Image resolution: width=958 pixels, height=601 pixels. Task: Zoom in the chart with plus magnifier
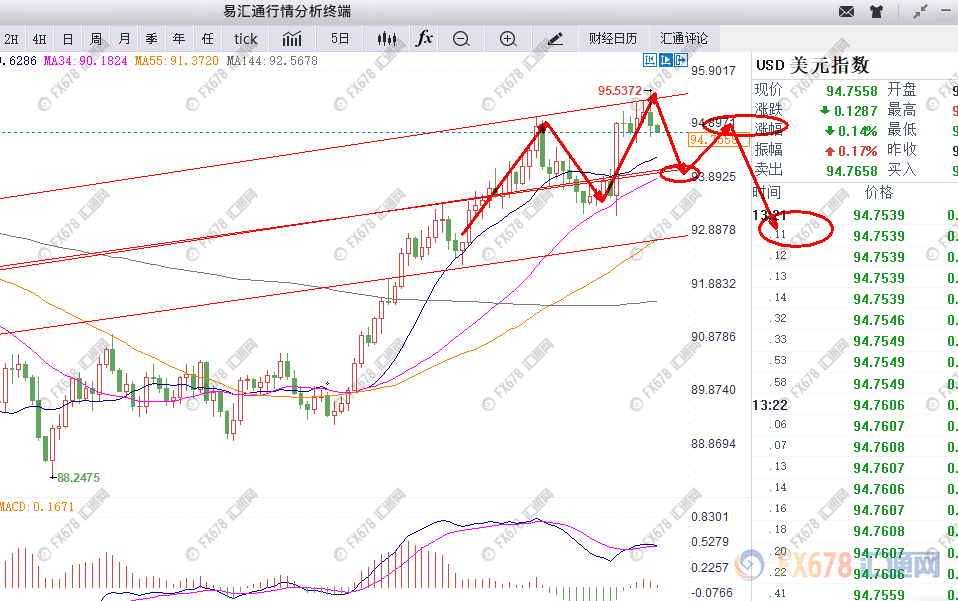pyautogui.click(x=508, y=39)
